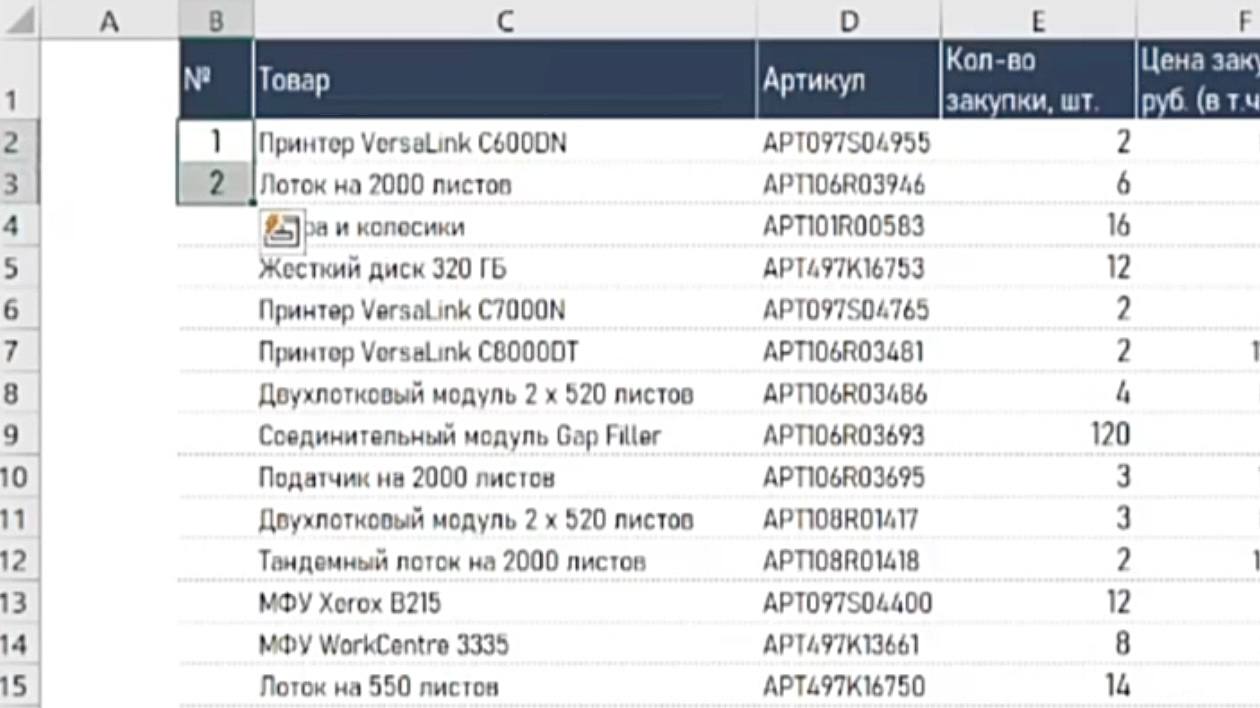The image size is (1260, 708).
Task: Select row 7 header
Action: [19, 352]
